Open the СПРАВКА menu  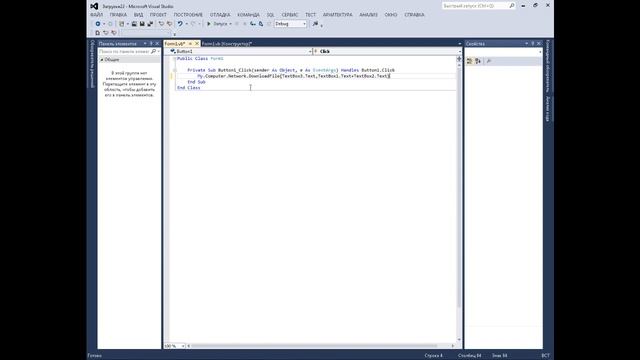tap(414, 15)
